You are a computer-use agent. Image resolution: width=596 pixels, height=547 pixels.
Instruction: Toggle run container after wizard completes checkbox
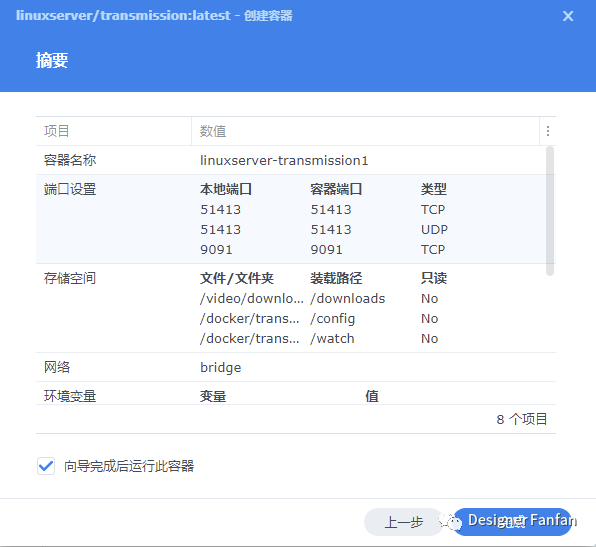point(46,466)
